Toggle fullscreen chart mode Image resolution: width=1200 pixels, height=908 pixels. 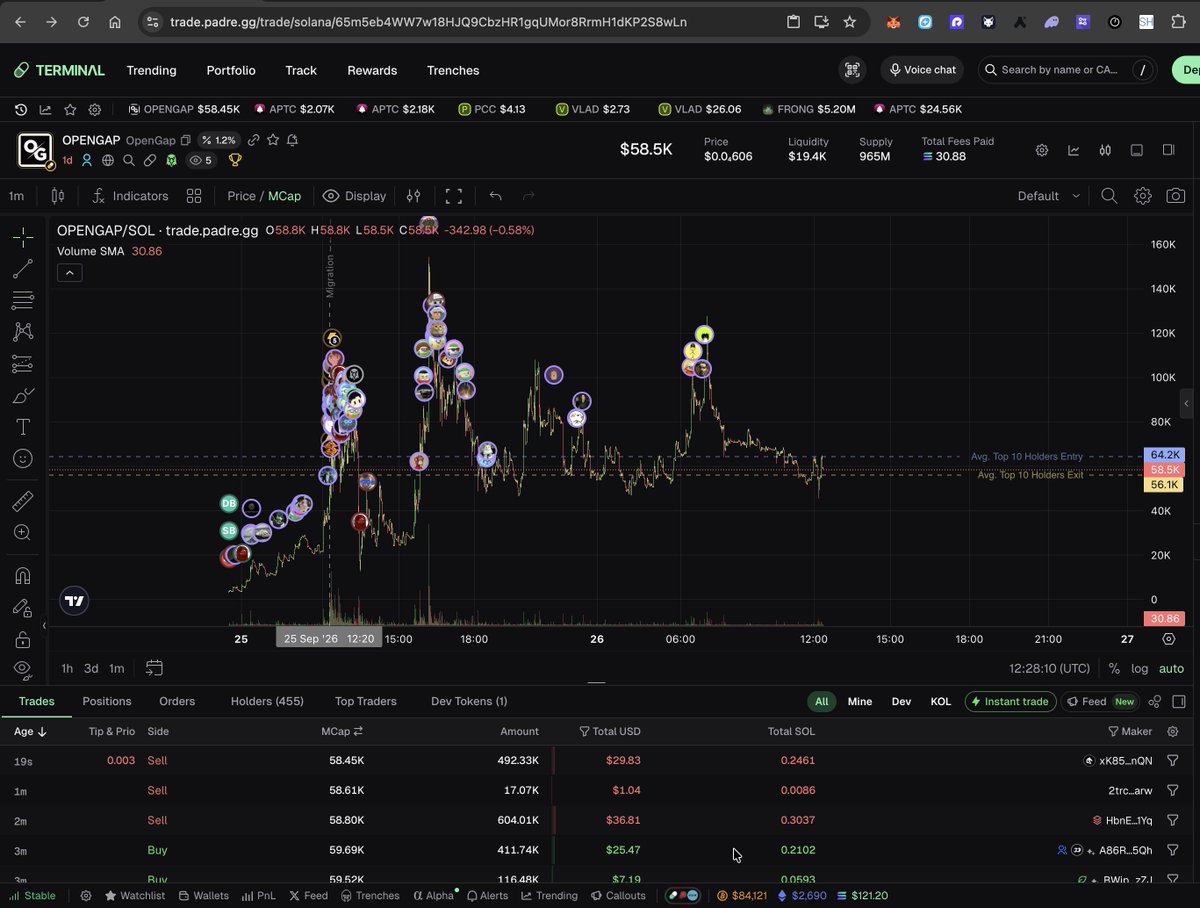454,196
